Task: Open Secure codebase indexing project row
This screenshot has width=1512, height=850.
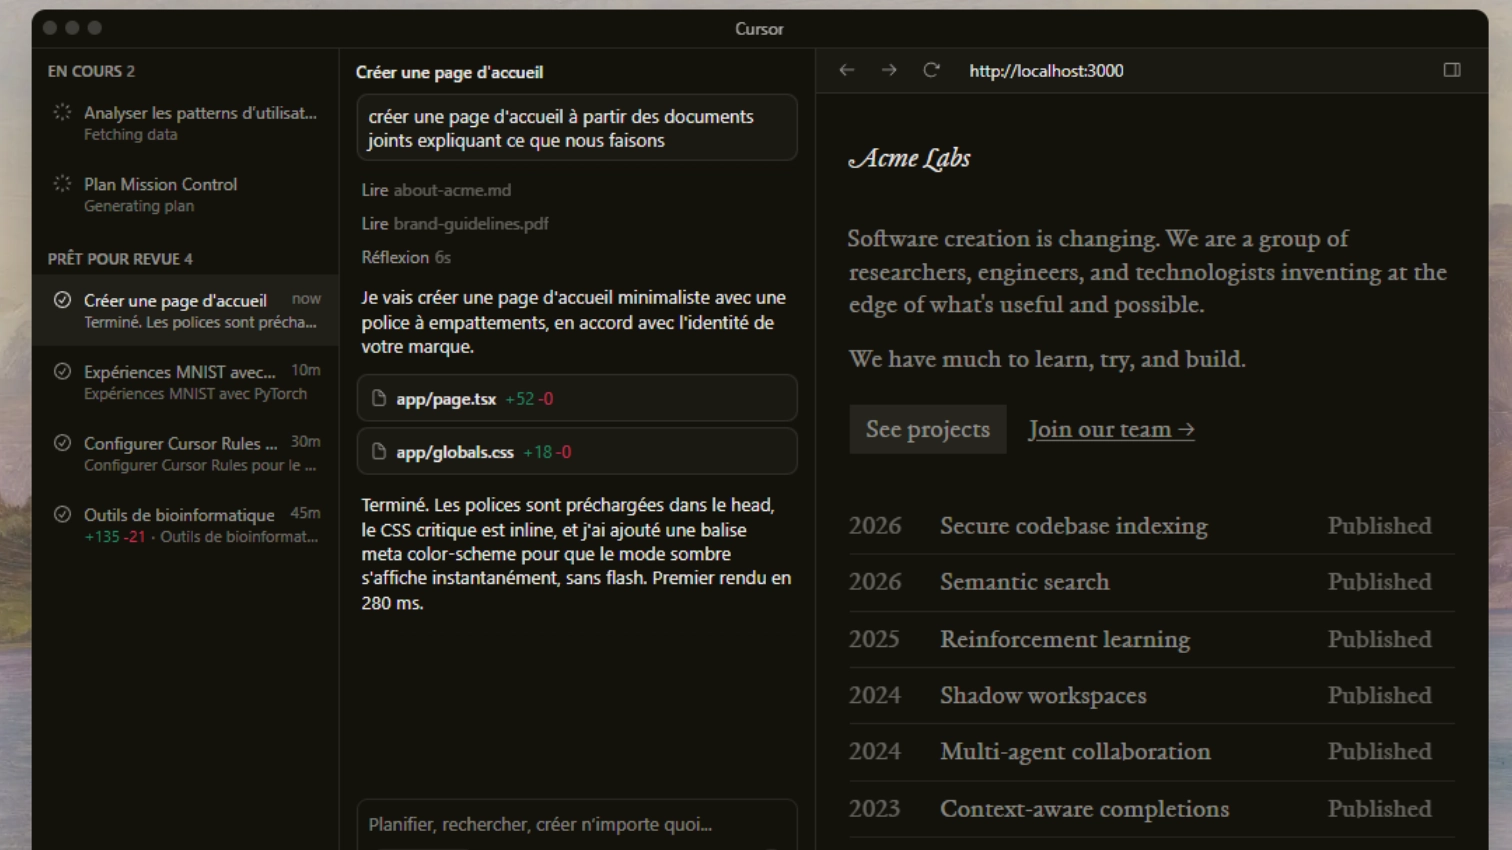Action: click(1152, 526)
